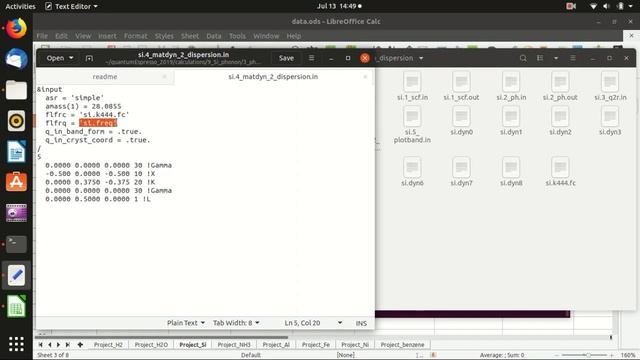Select the si.dyn2 file
Screen dimensions: 640x360
[560, 121]
